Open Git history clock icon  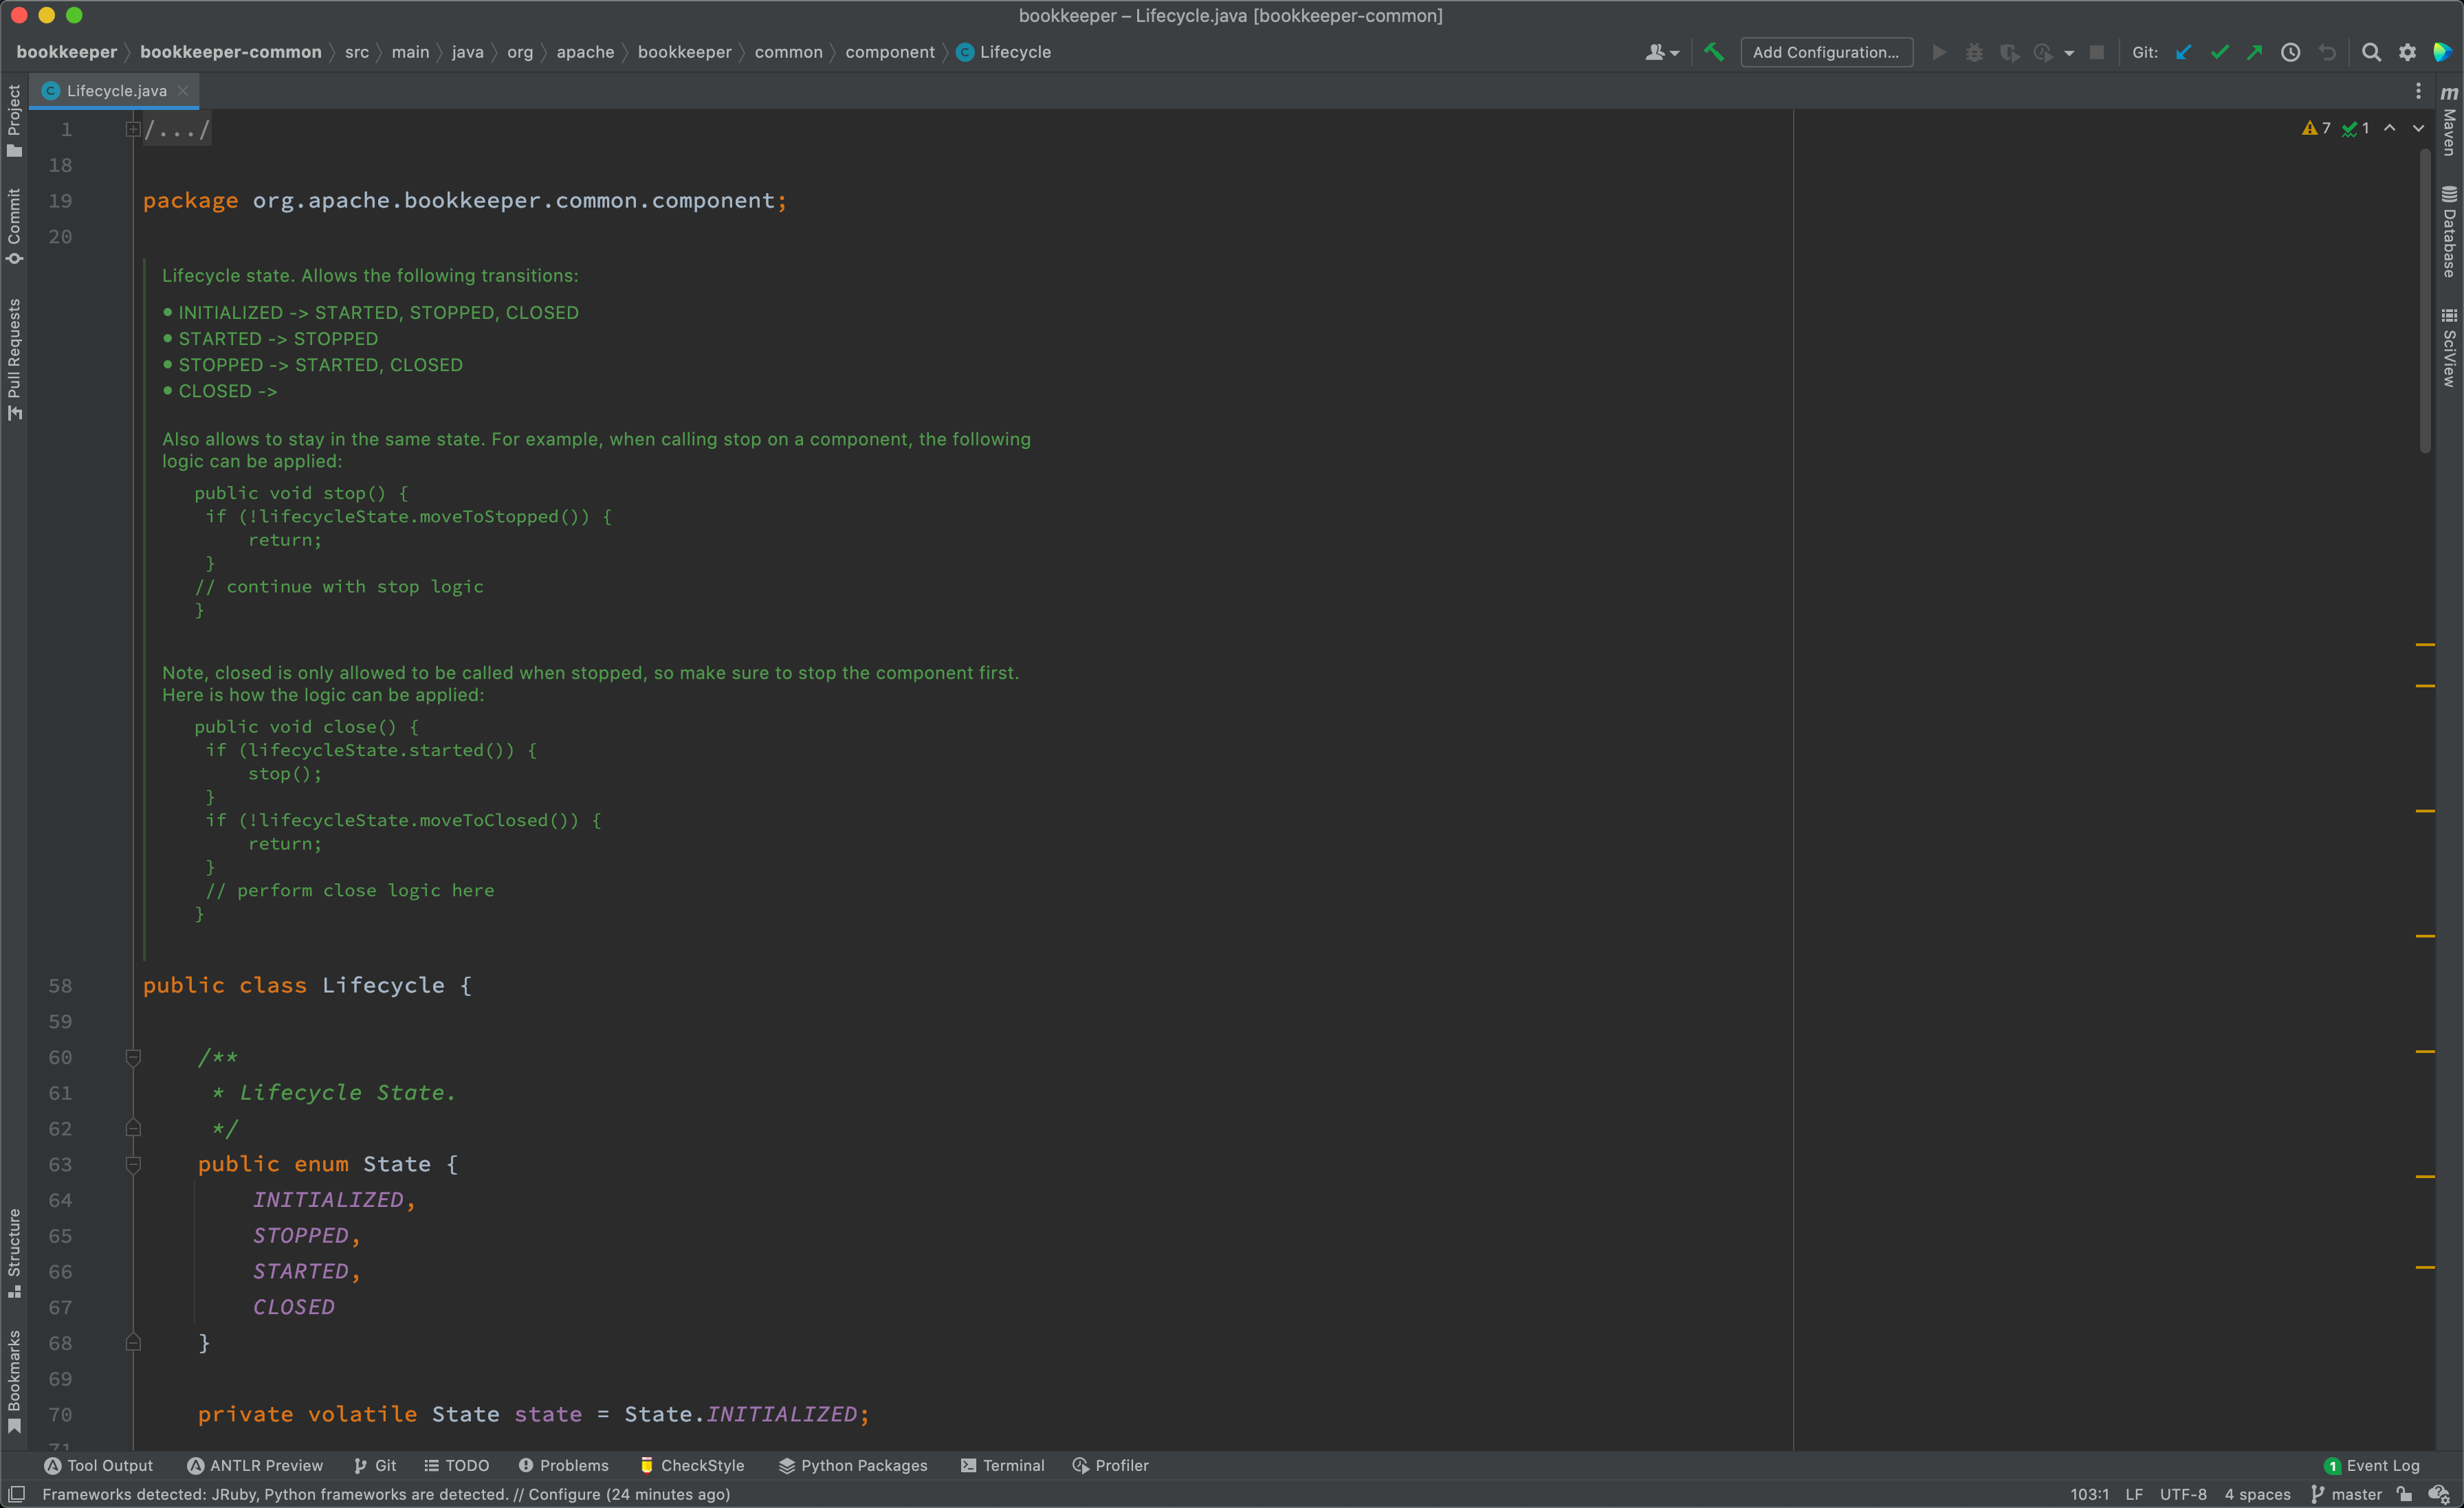coord(2290,52)
